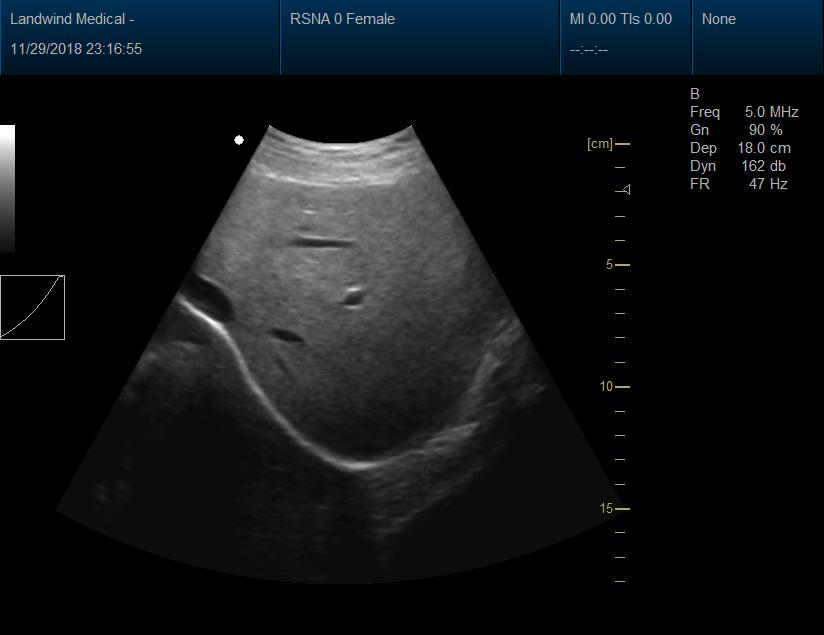Image resolution: width=824 pixels, height=635 pixels.
Task: Select the 'Gn 90 %' gain parameter
Action: pos(736,130)
